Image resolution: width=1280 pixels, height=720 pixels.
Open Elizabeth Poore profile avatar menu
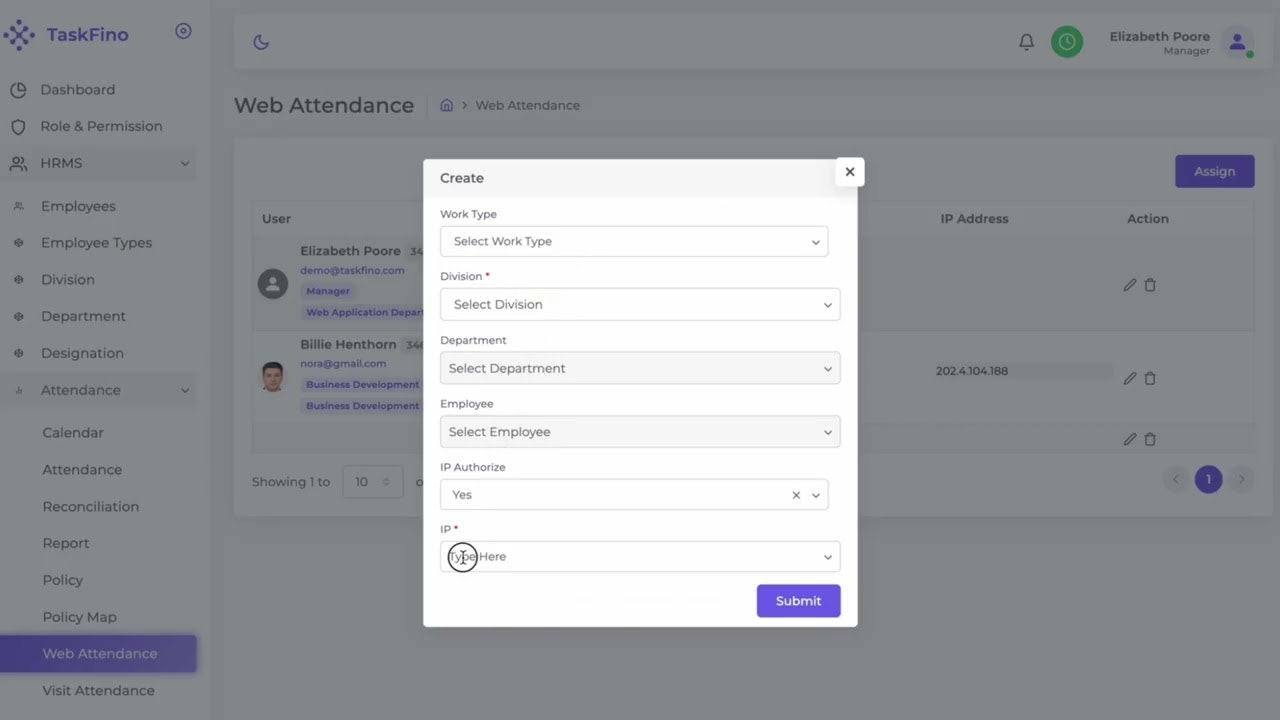pos(1237,42)
